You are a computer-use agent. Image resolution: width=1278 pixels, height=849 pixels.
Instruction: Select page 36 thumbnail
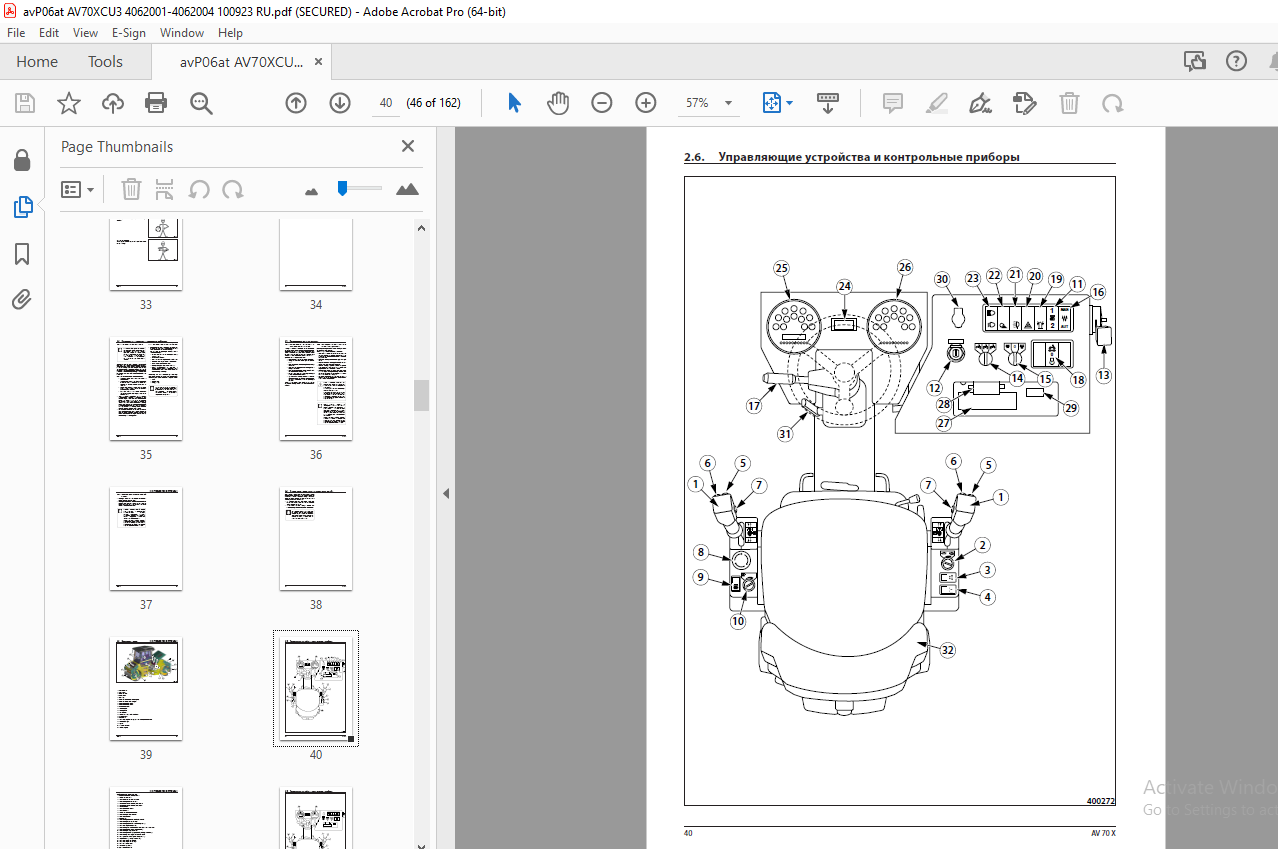316,388
